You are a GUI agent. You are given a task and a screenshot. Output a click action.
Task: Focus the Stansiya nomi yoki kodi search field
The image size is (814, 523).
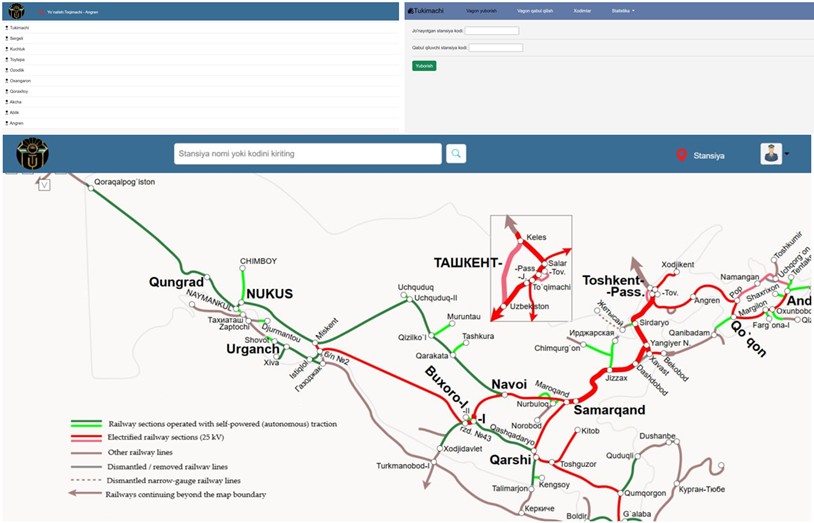308,154
